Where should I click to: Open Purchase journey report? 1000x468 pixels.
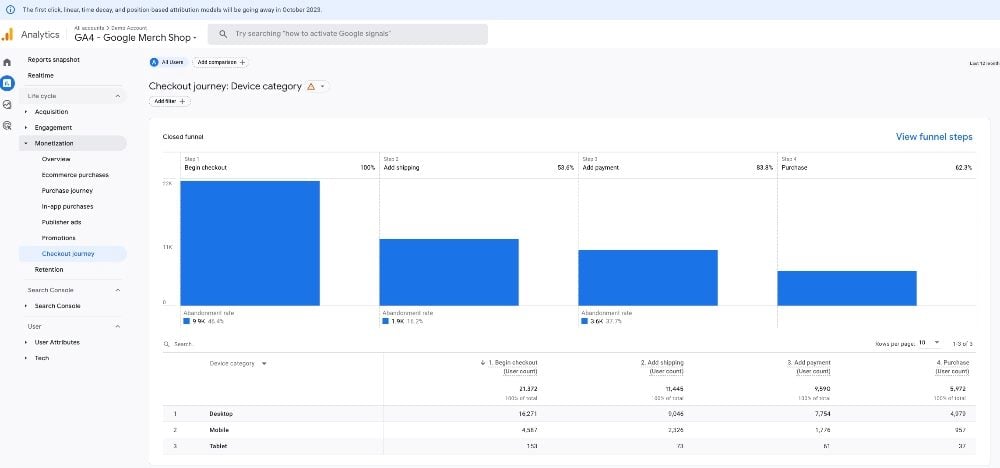point(67,191)
